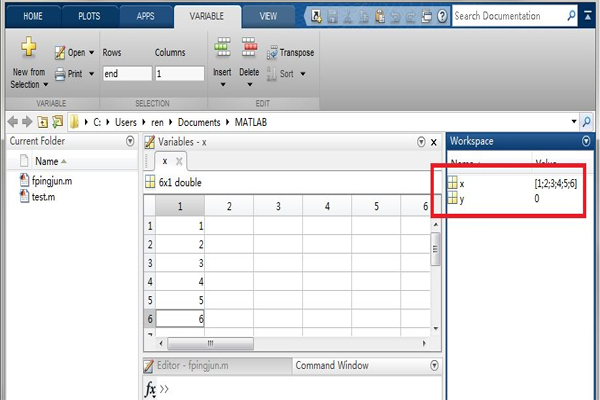The image size is (600, 400).
Task: Click the switch windows icon
Action: coord(426,16)
